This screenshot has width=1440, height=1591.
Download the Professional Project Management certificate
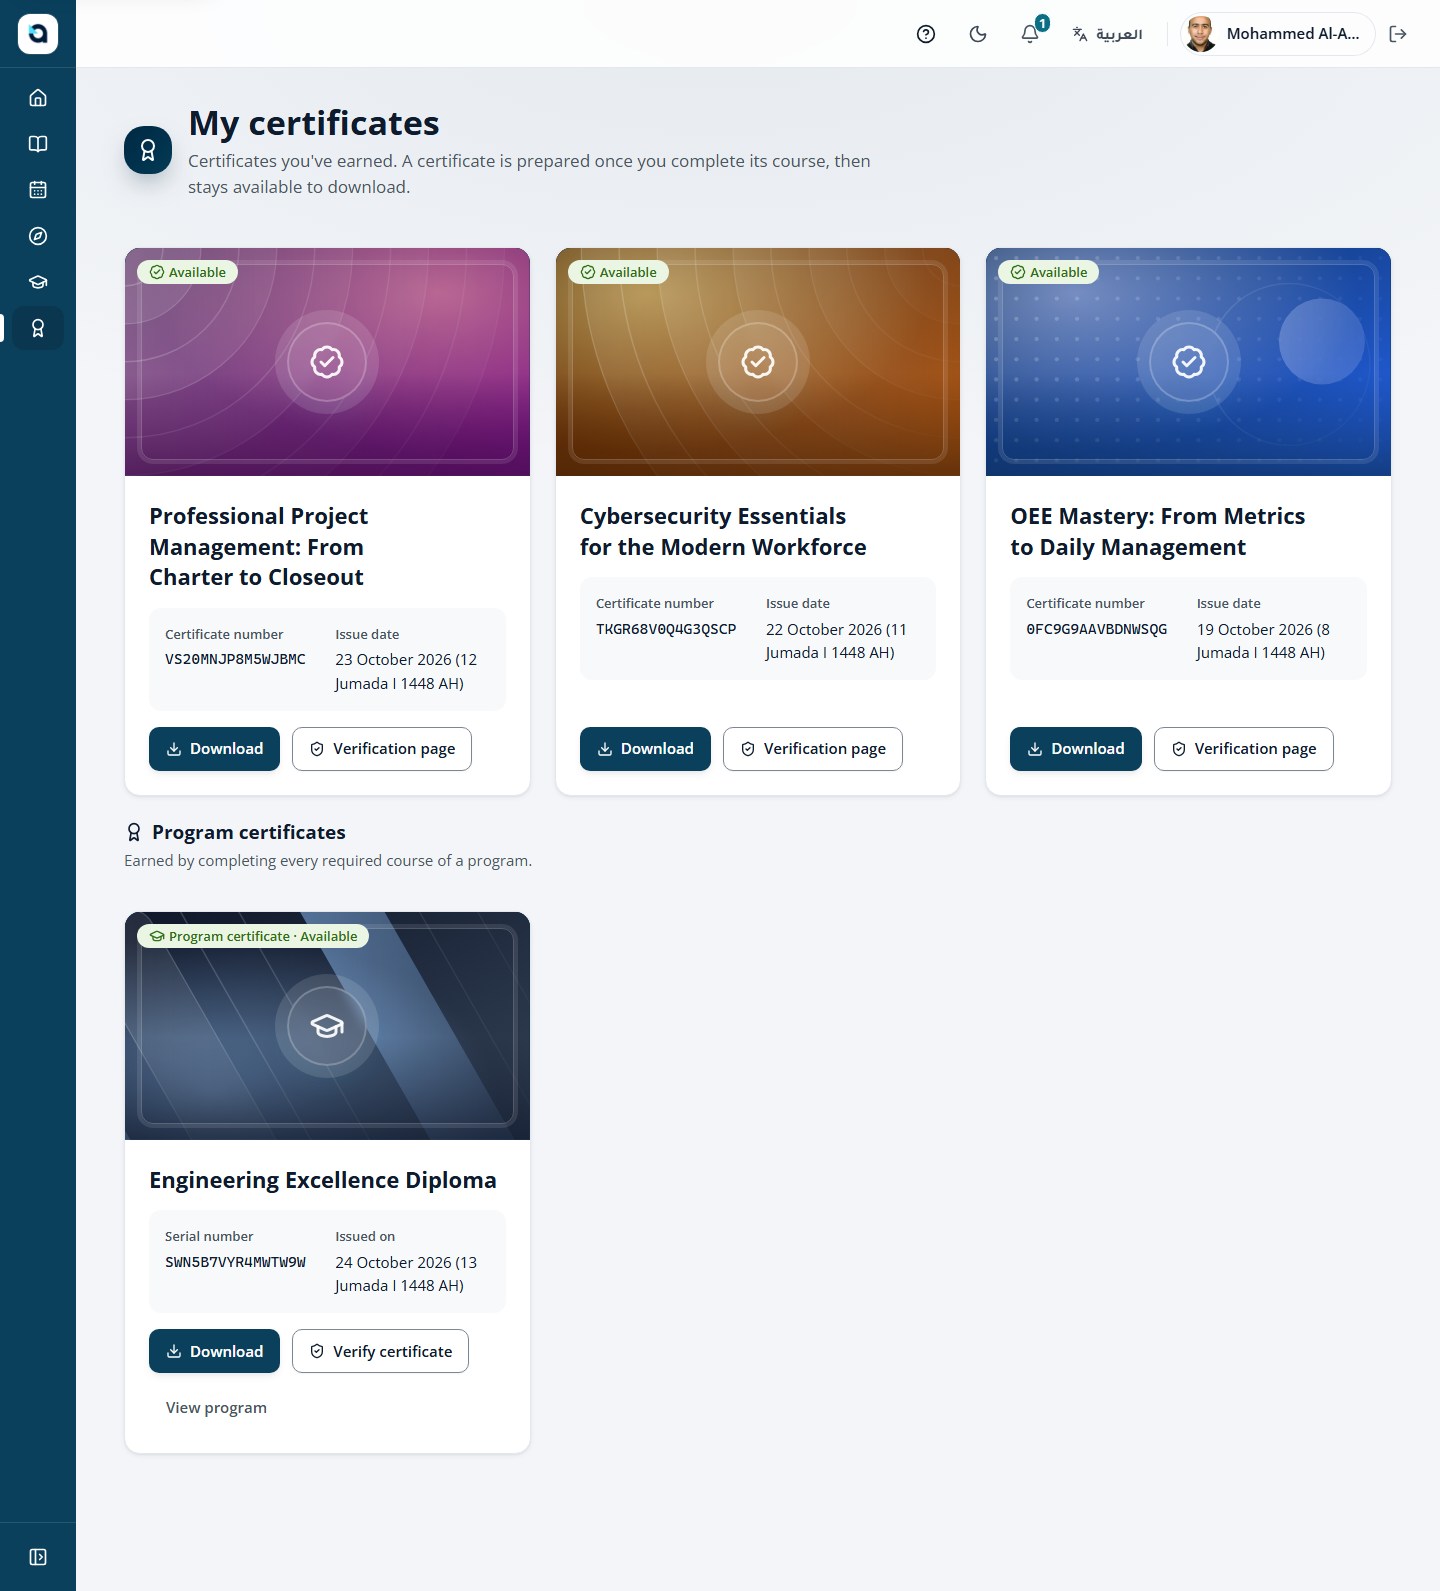214,749
